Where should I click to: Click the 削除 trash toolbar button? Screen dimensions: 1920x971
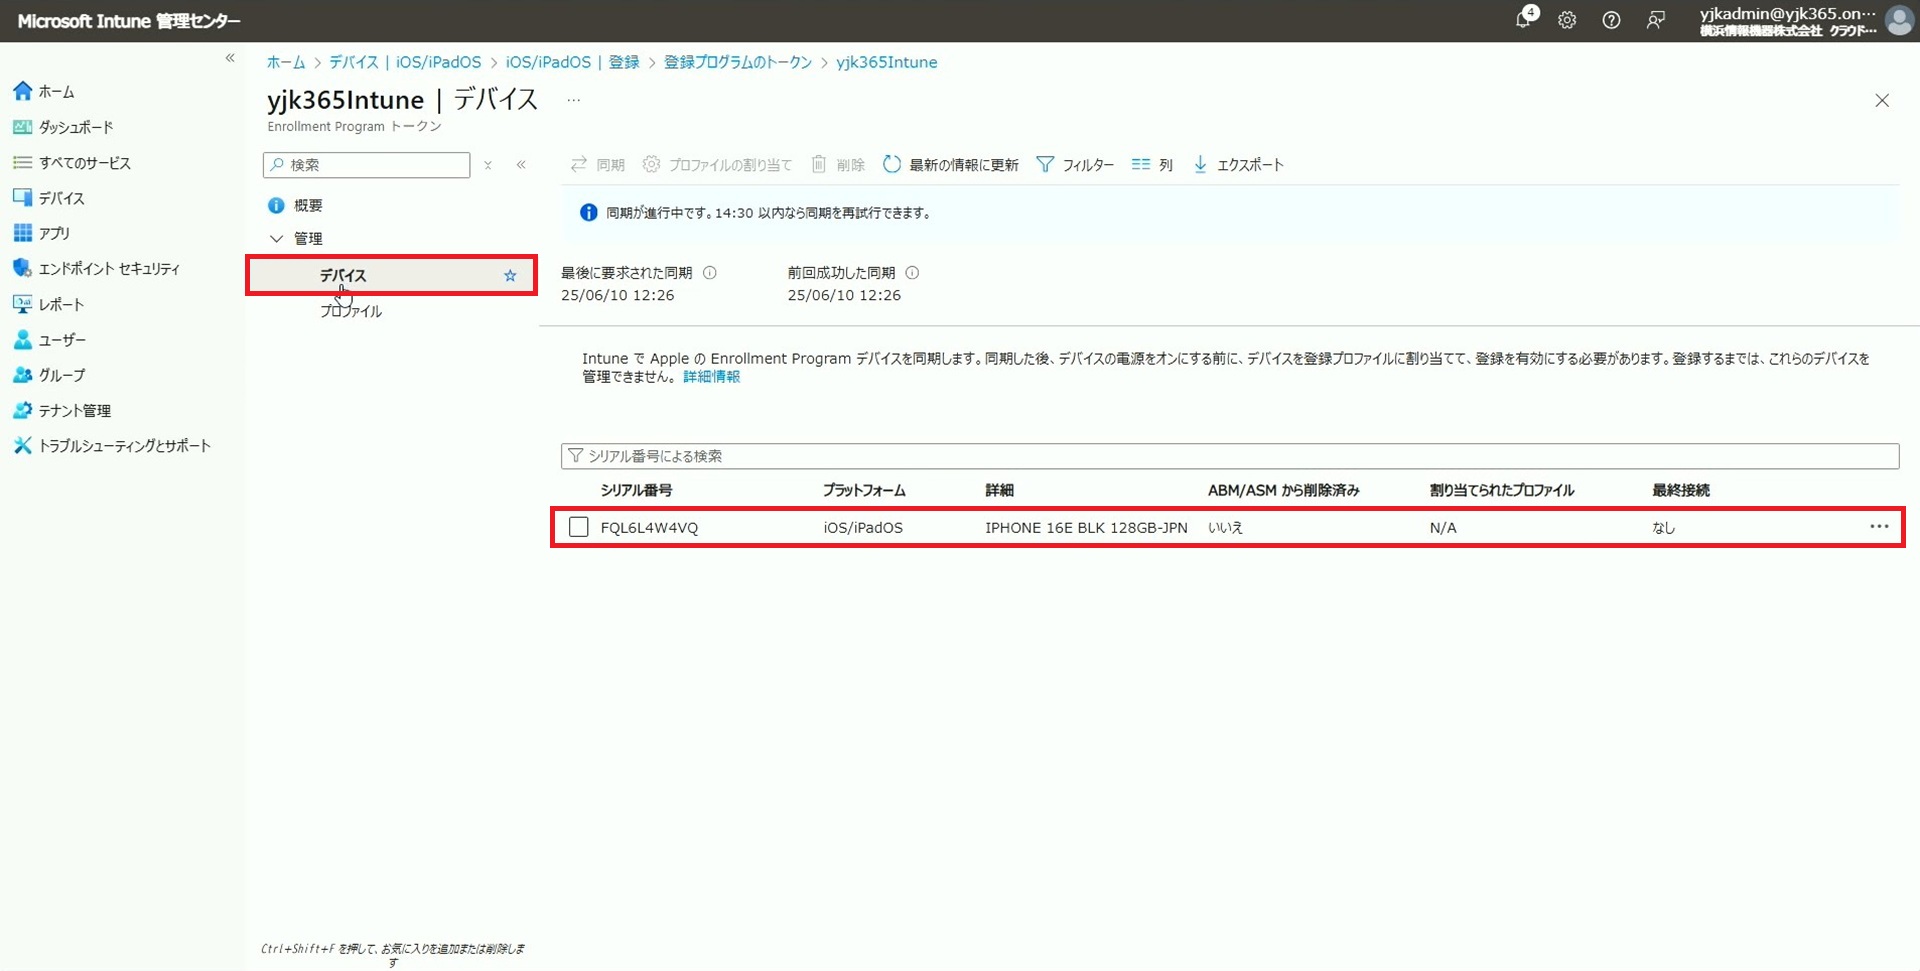click(x=838, y=165)
